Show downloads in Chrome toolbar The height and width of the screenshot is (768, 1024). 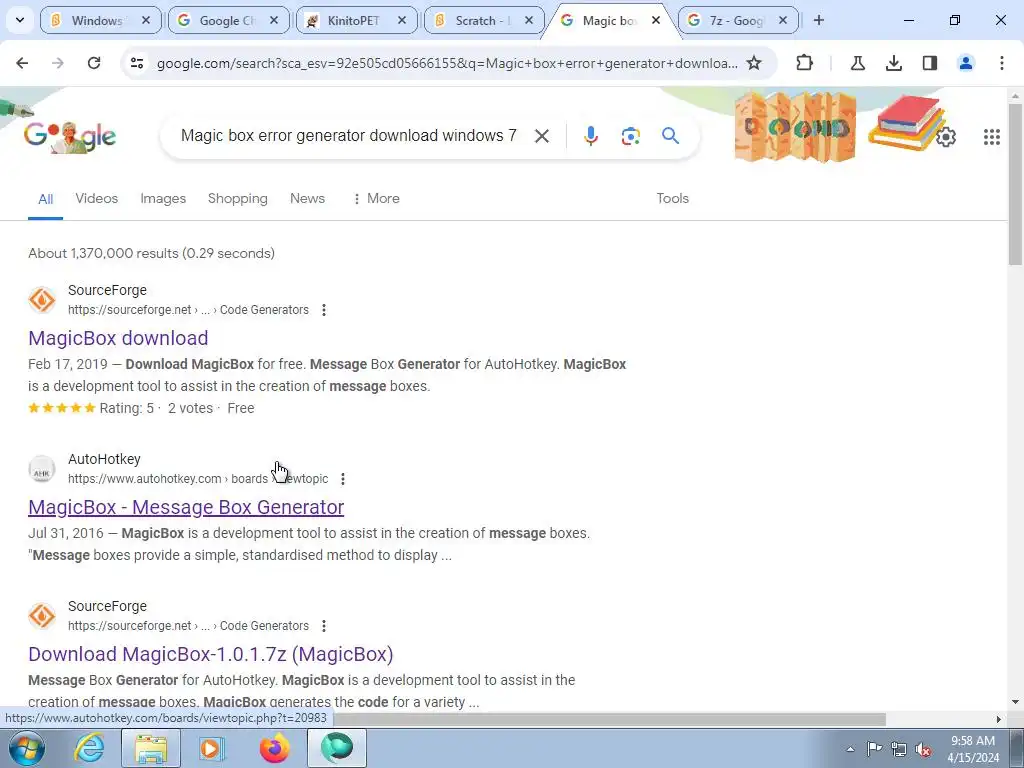point(893,63)
